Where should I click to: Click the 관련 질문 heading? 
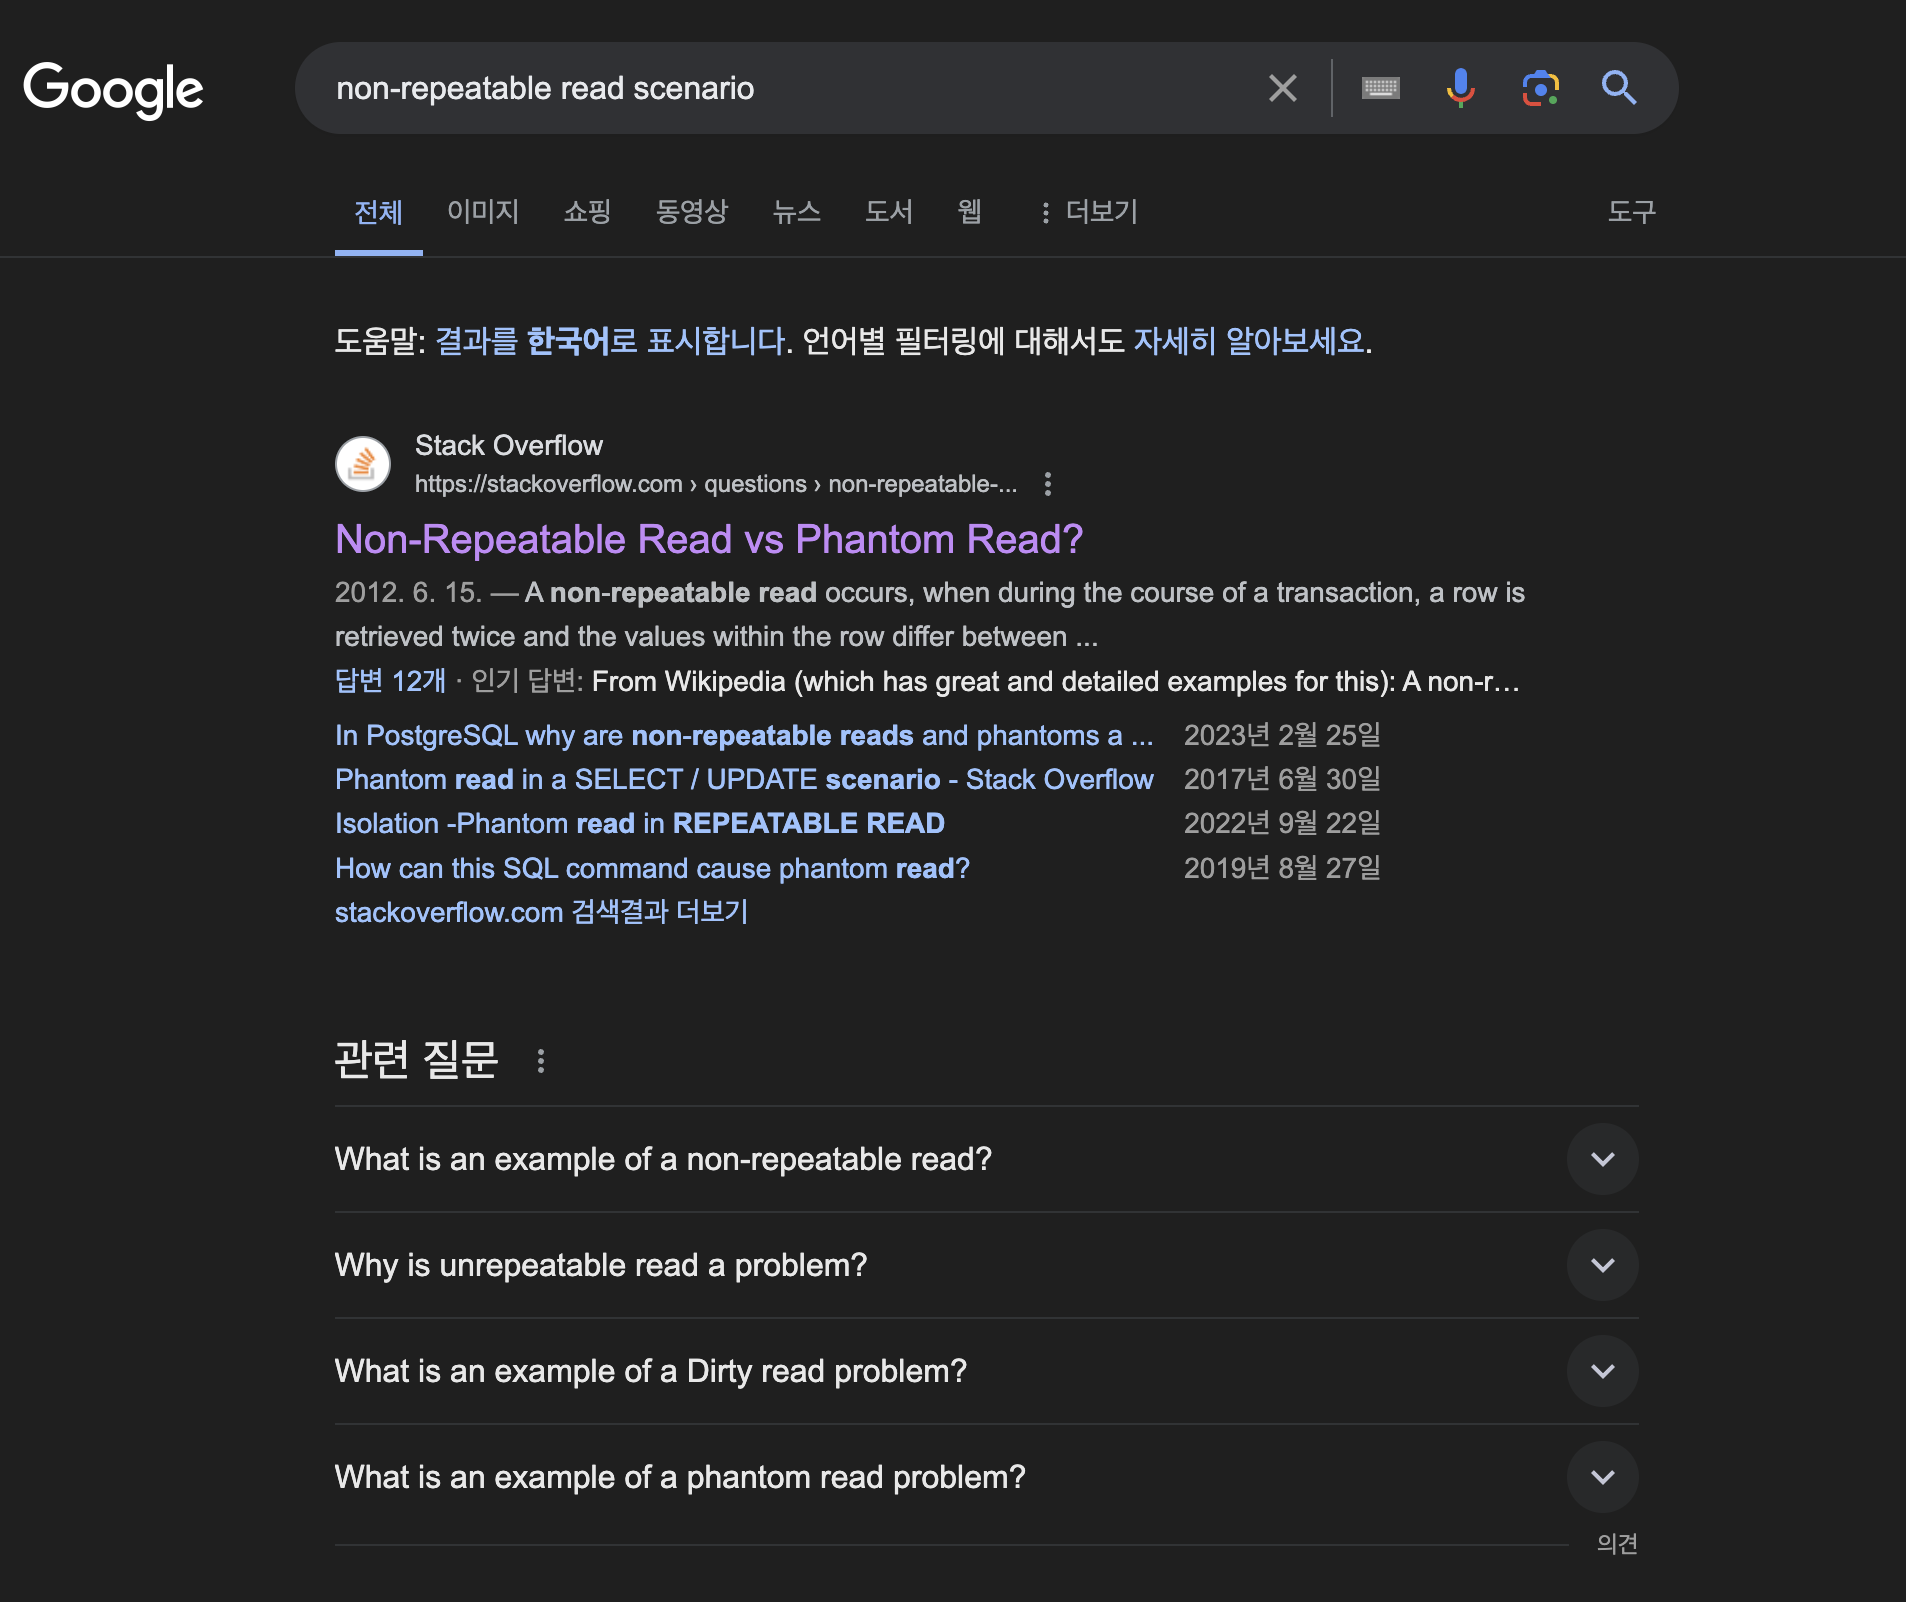416,1060
